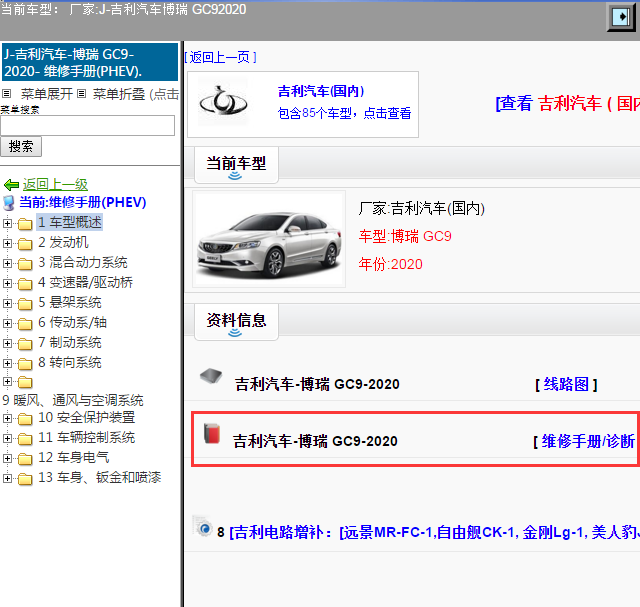Open the 线路图 link

[x=566, y=385]
